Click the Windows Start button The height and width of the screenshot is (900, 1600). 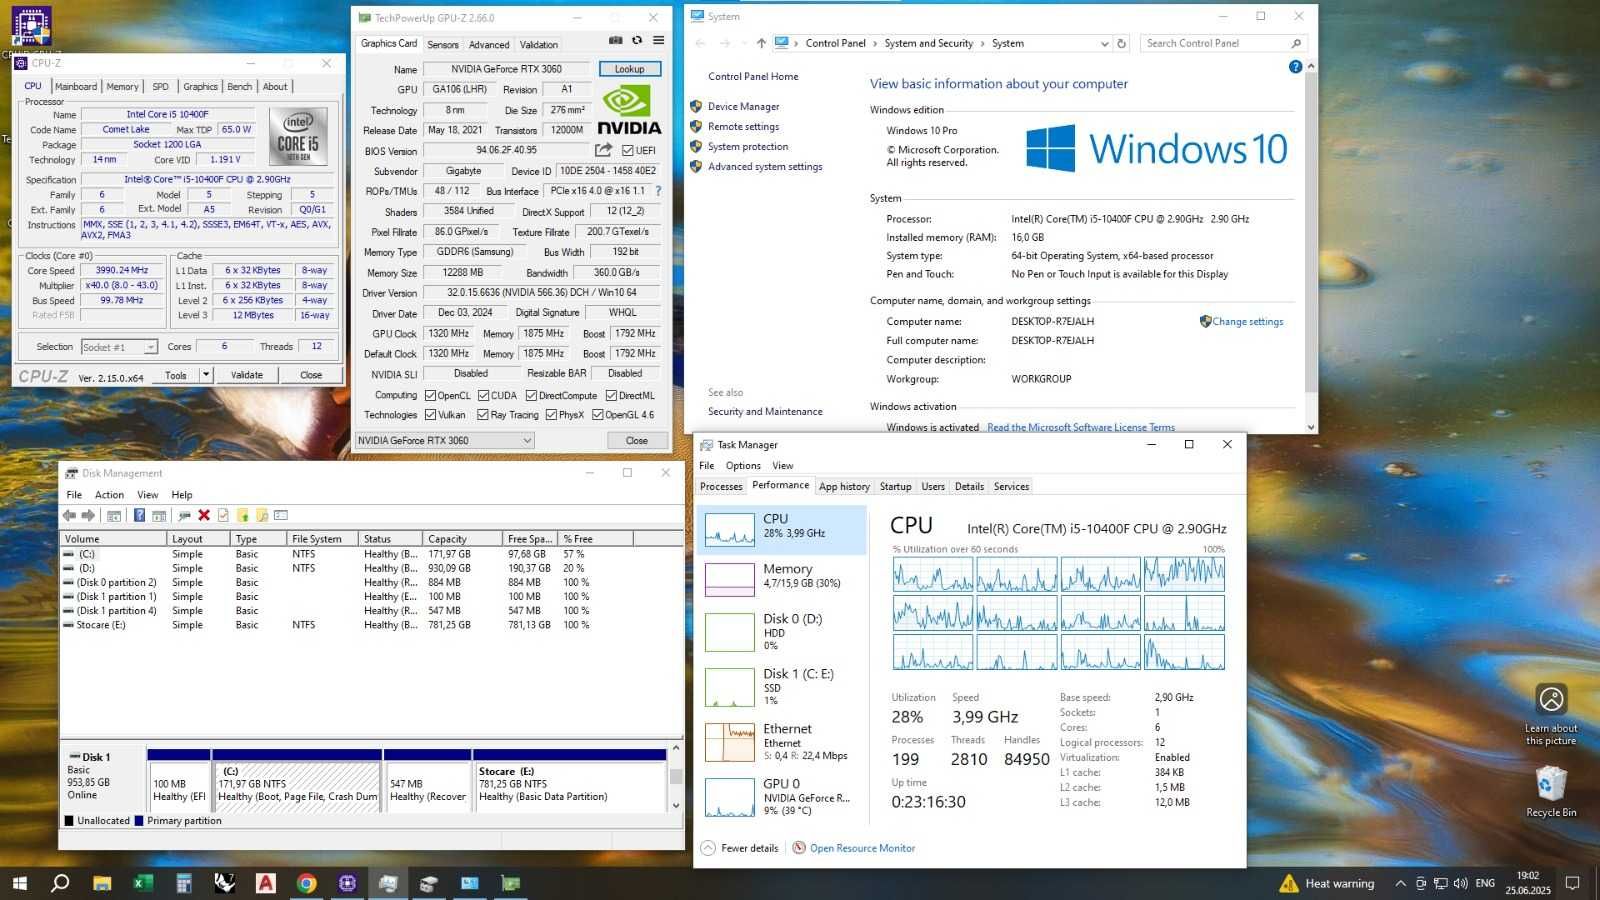(19, 883)
